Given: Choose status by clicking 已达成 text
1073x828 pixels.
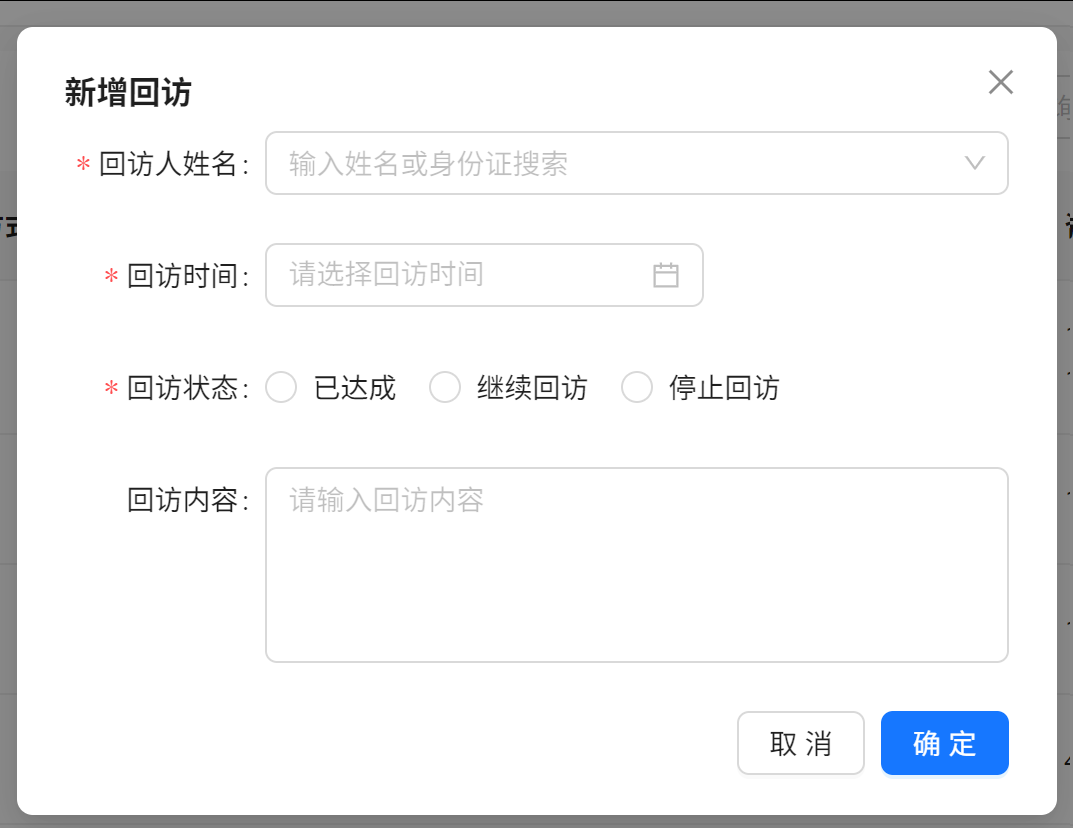Looking at the screenshot, I should [355, 388].
